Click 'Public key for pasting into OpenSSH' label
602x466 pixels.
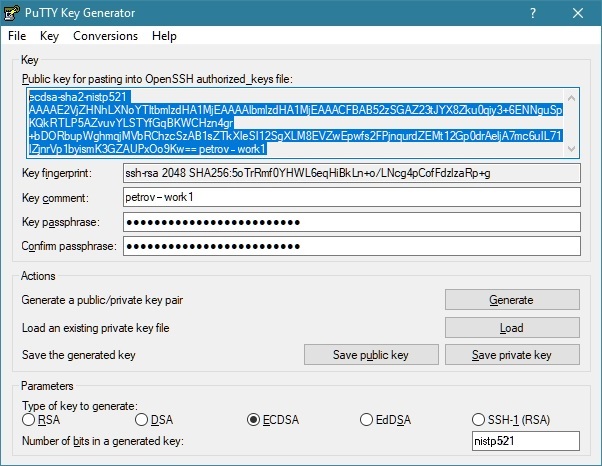(157, 79)
